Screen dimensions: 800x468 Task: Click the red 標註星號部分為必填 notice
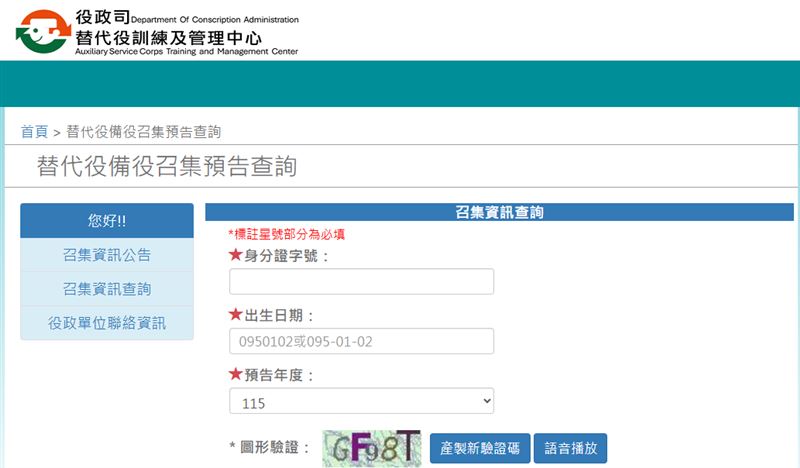point(286,234)
